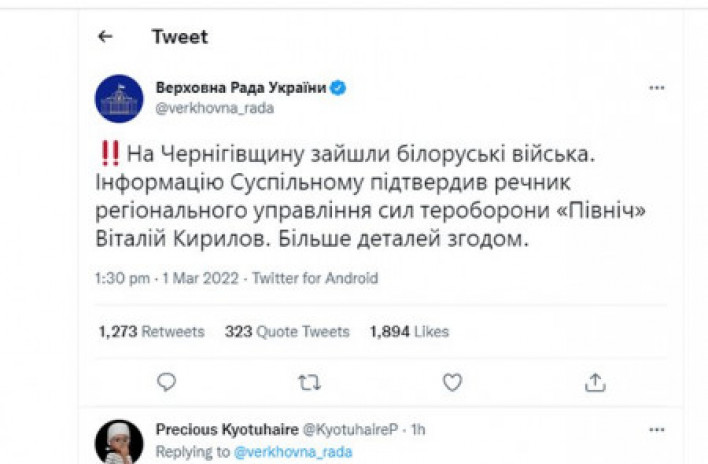This screenshot has width=708, height=464.
Task: Open Precious Kyotuhaire's avatar
Action: (x=119, y=441)
